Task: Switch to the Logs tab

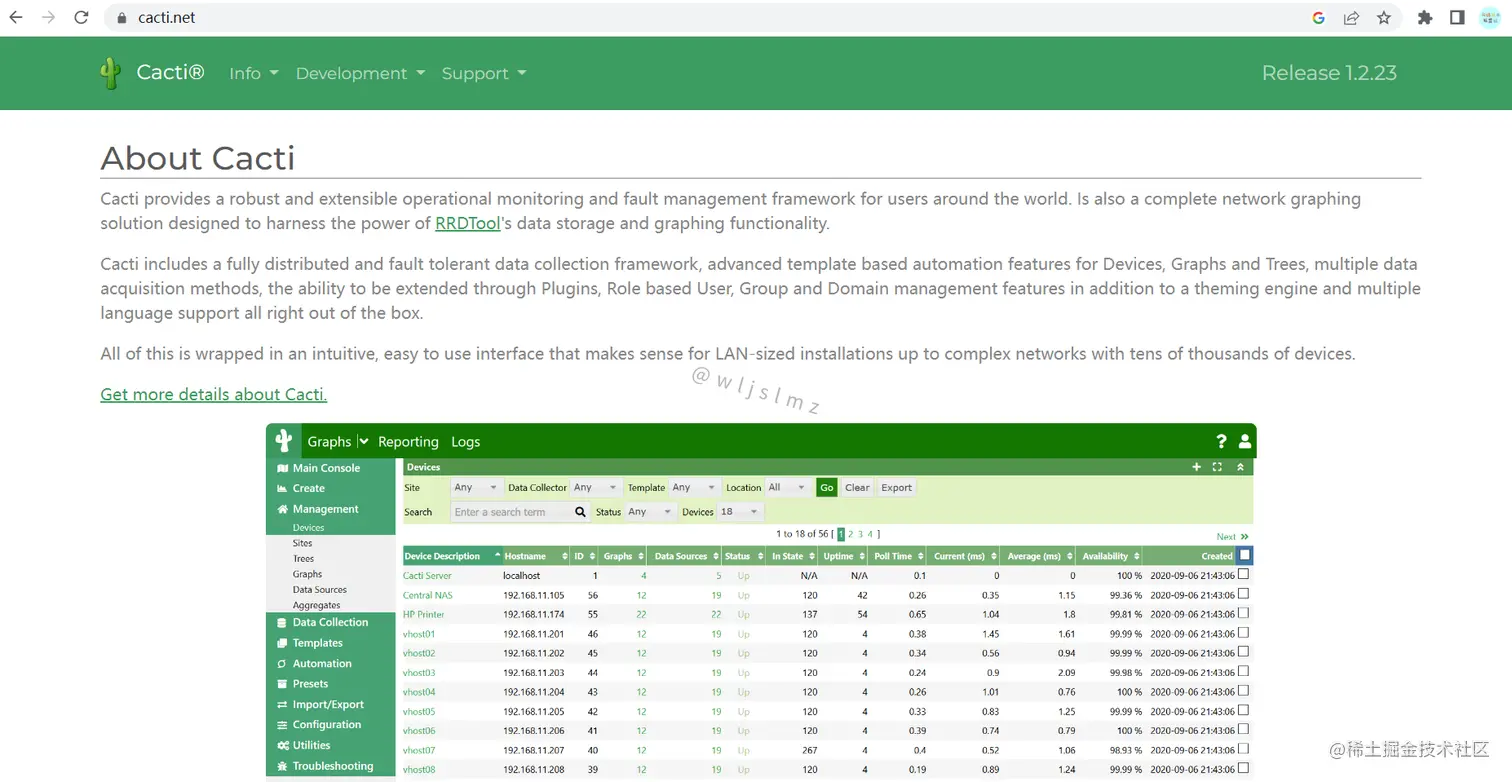Action: click(x=465, y=441)
